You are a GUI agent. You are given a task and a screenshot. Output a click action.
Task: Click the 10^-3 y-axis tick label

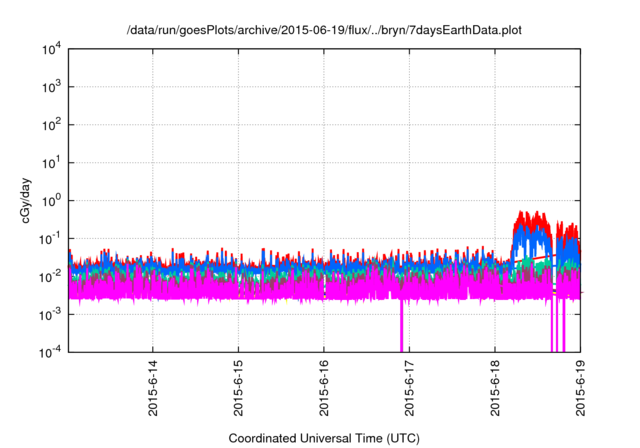point(50,315)
